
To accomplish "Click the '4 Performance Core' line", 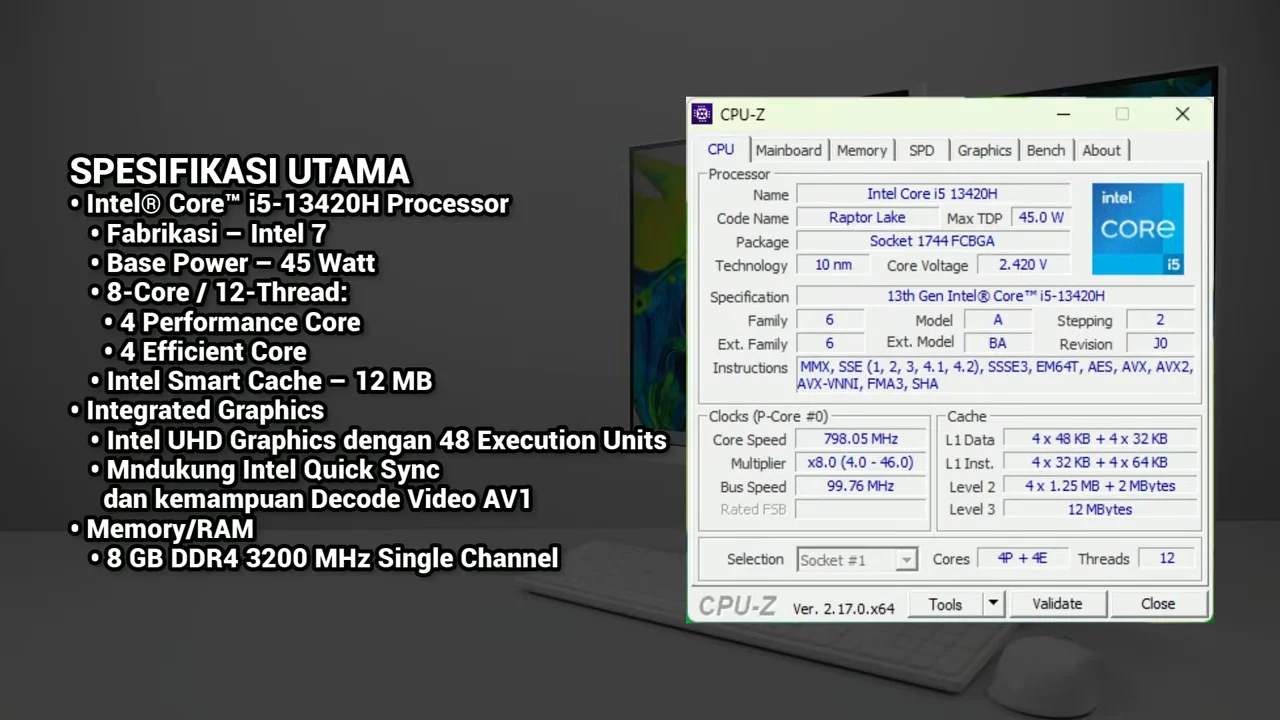I will coord(240,322).
